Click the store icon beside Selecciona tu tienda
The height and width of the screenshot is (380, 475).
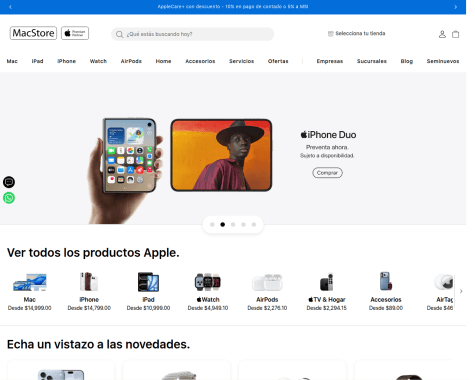pos(331,34)
